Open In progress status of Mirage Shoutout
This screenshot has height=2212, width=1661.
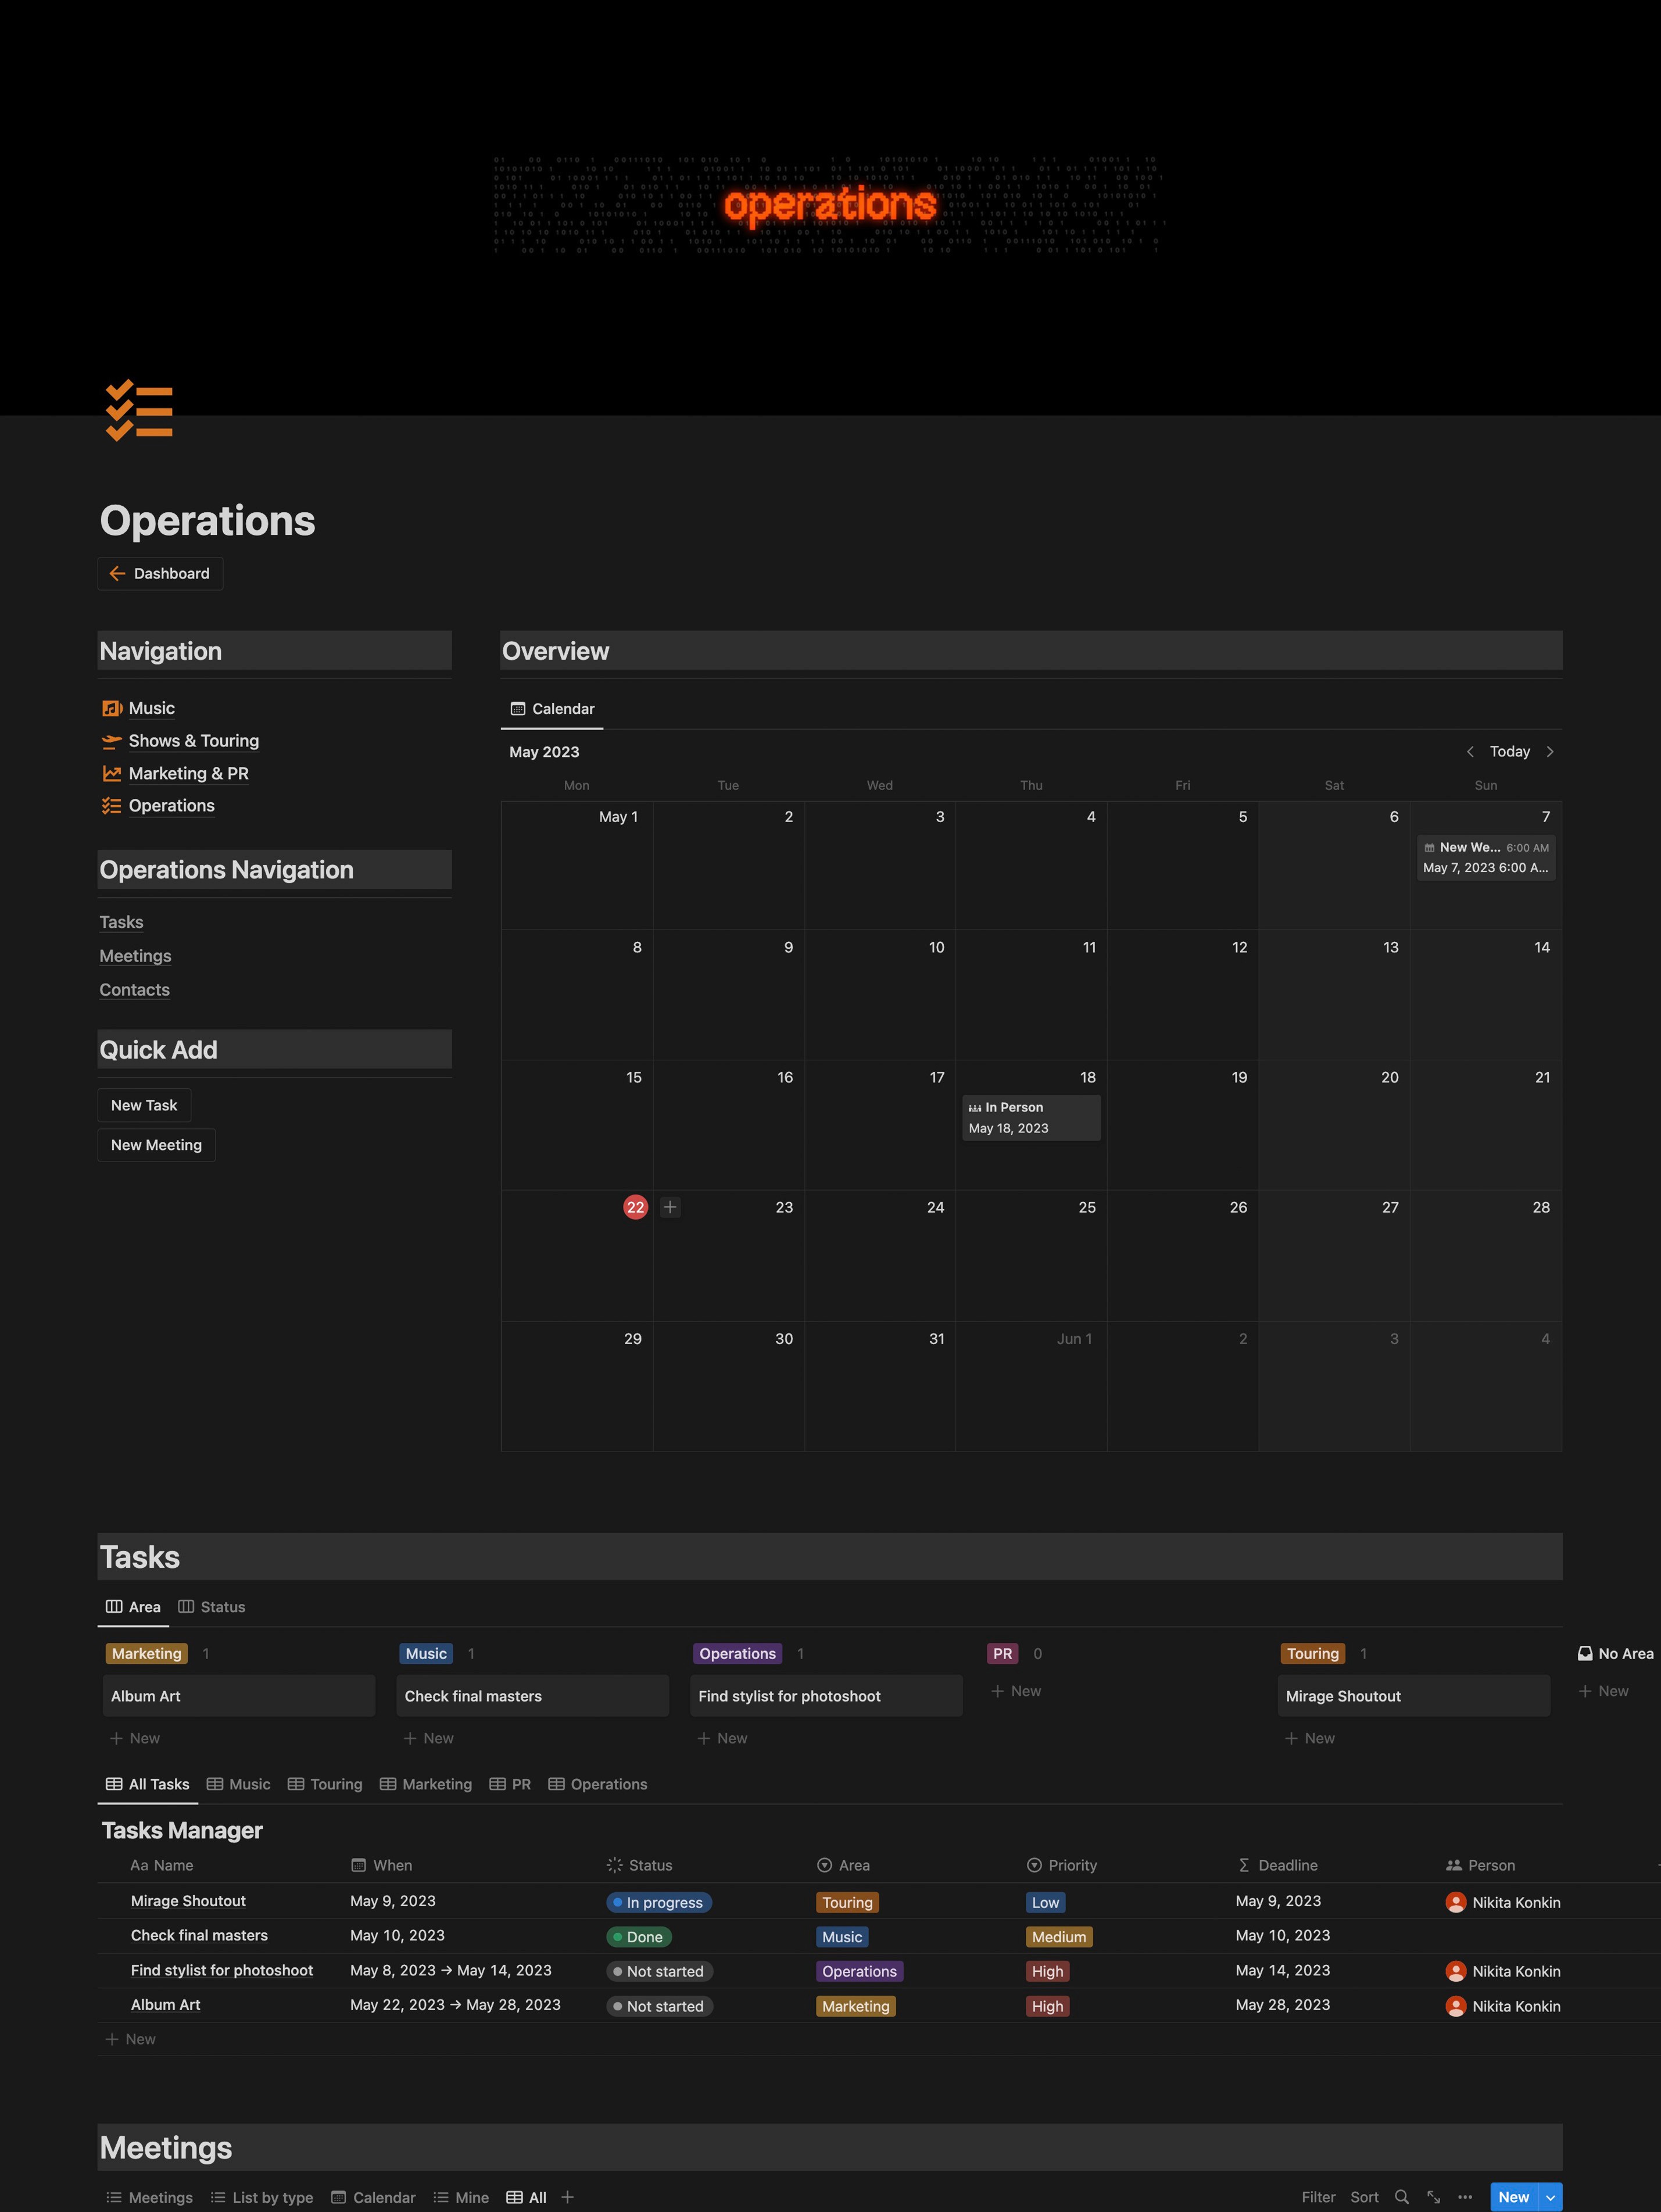click(x=659, y=1902)
